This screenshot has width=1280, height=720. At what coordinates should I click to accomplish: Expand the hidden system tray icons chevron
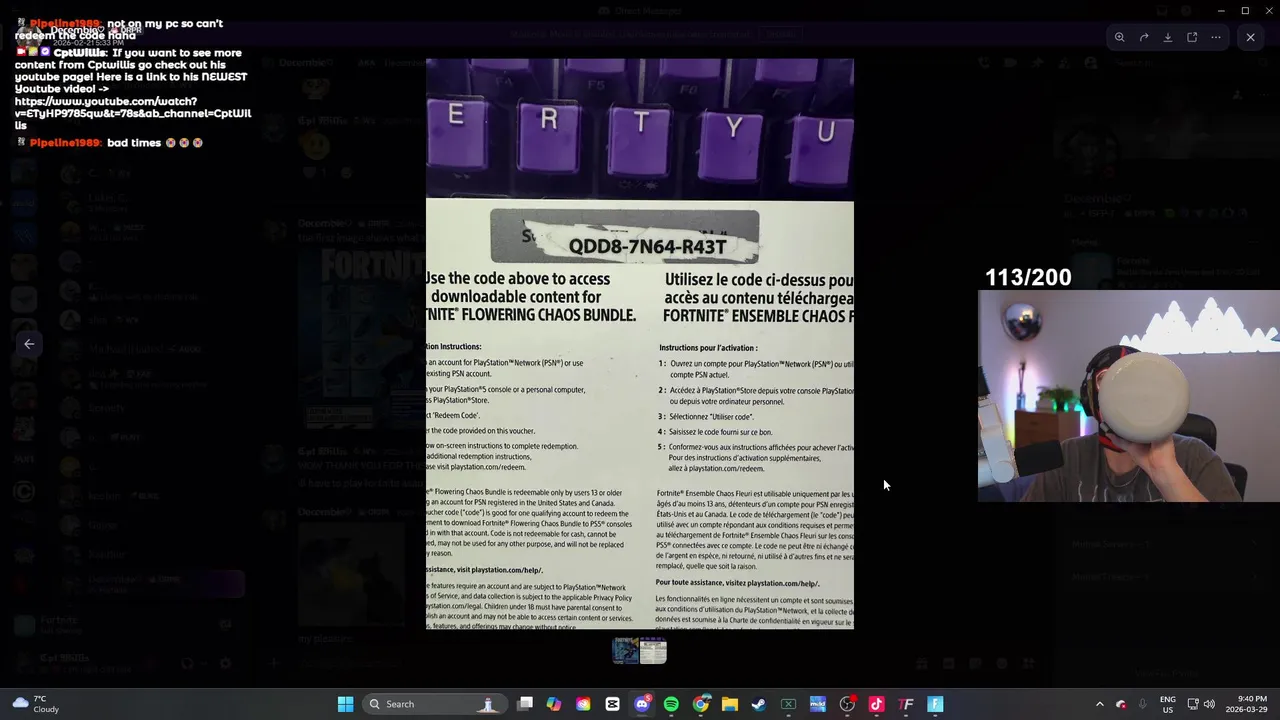1099,704
